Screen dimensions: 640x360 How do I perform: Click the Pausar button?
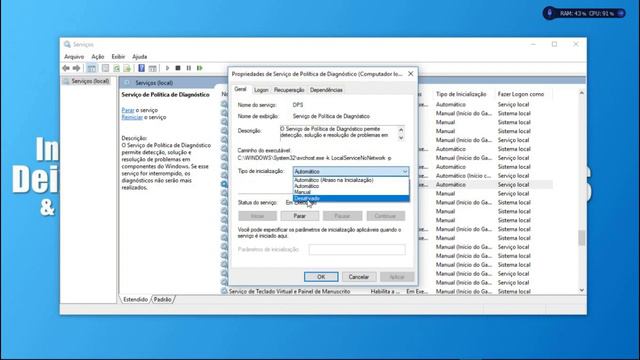point(342,216)
